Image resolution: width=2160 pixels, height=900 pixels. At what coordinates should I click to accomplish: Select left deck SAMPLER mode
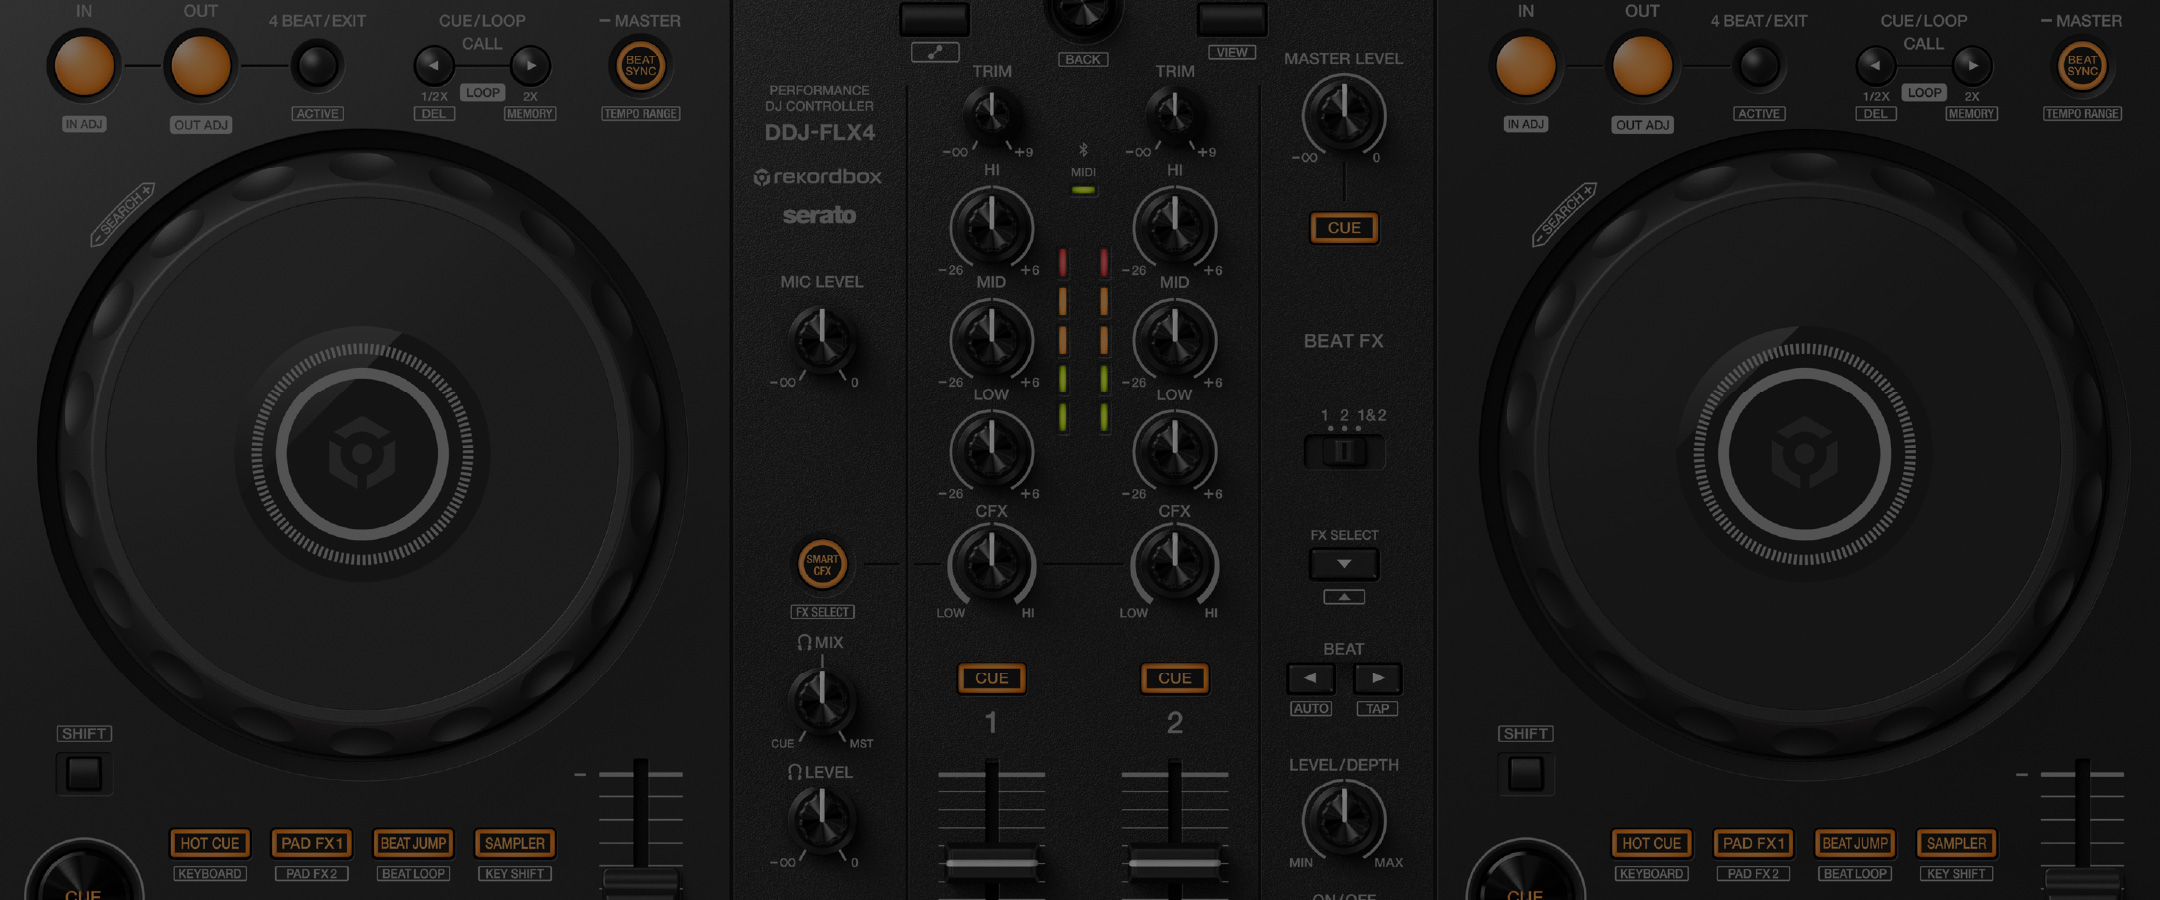coord(515,843)
